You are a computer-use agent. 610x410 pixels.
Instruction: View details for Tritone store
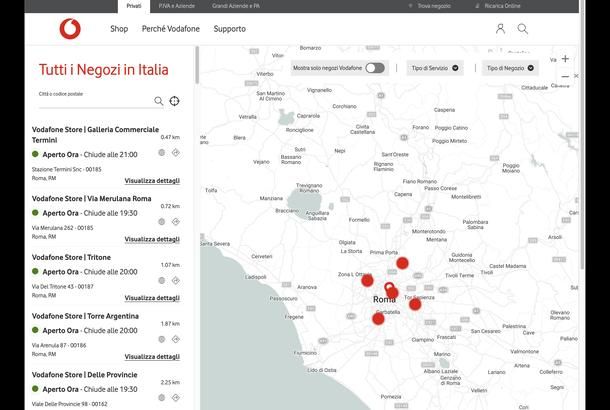click(x=152, y=298)
